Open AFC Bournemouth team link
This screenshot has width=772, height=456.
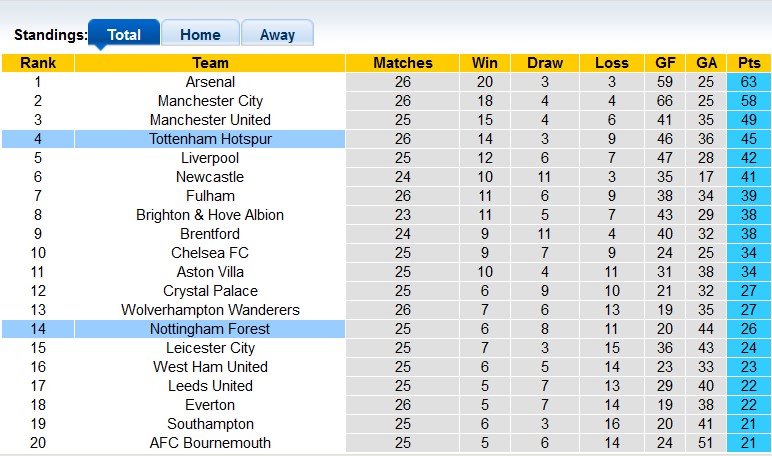pos(210,443)
